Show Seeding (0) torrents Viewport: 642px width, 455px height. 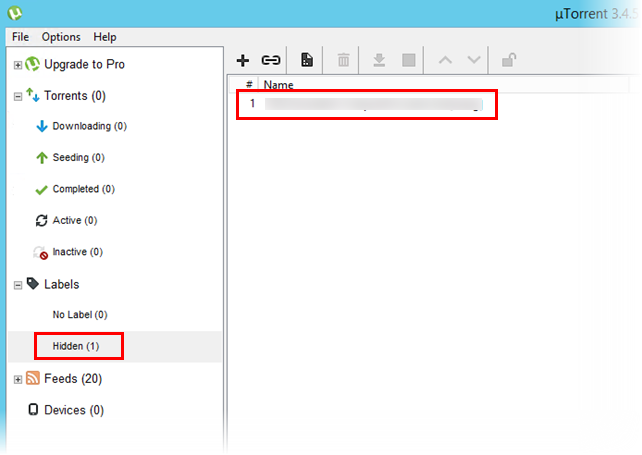click(x=79, y=158)
